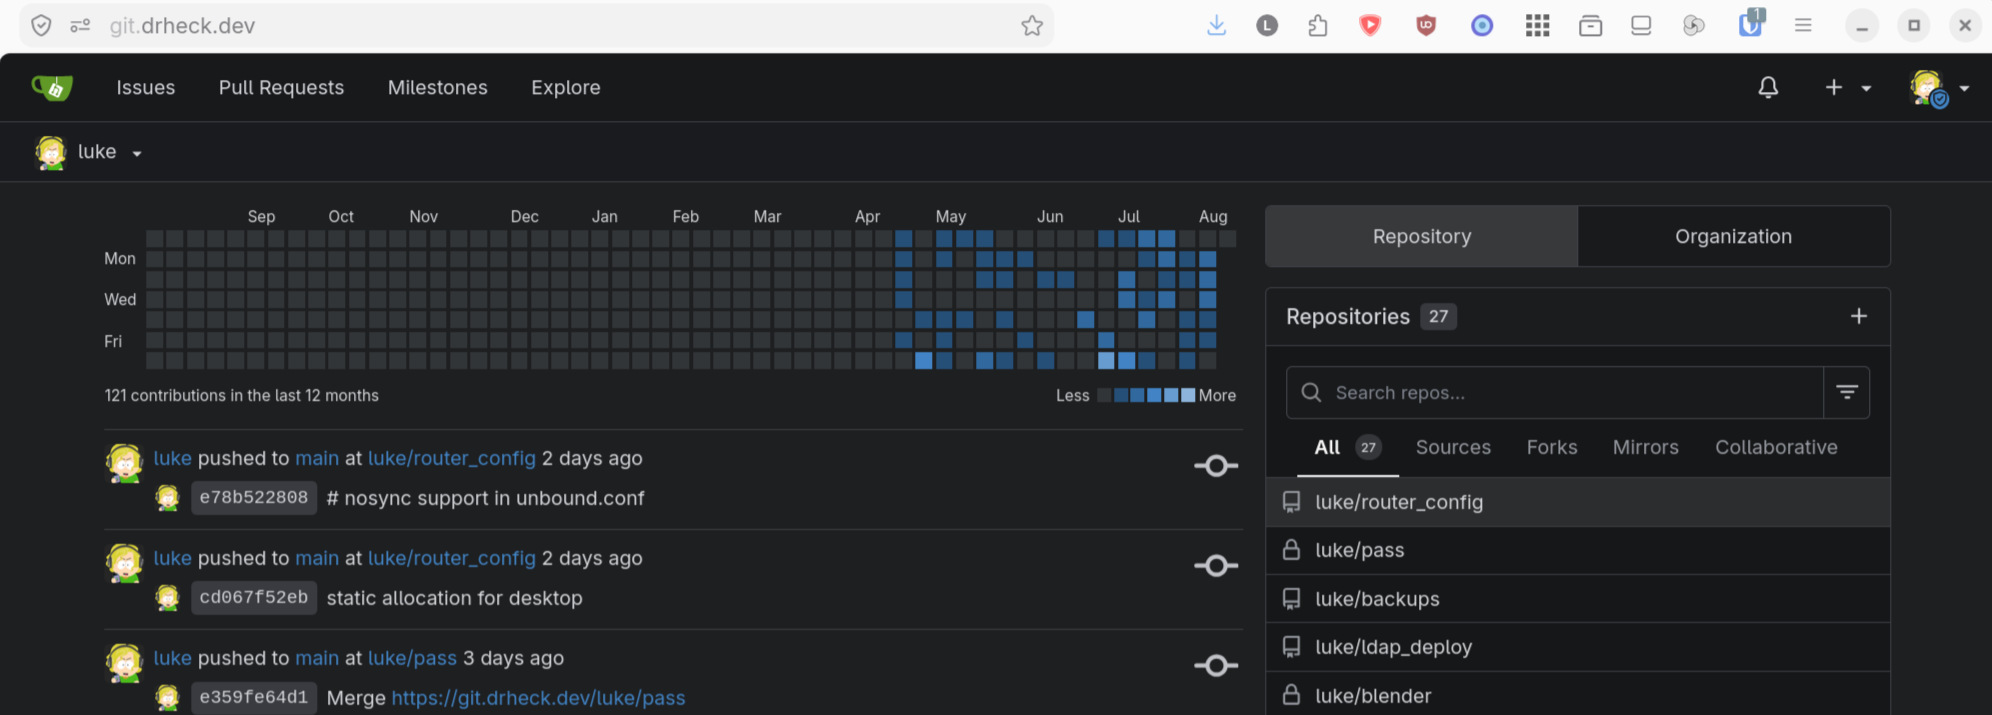
Task: Filter repositories by Mirrors
Action: (x=1646, y=448)
